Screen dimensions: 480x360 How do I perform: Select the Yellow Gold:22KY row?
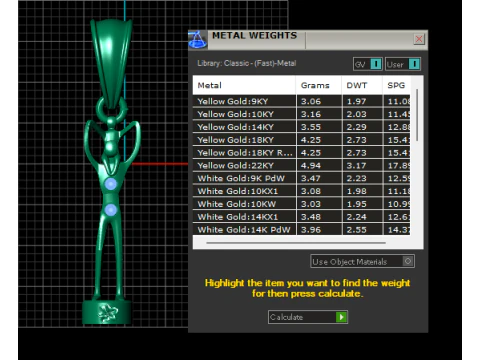pyautogui.click(x=301, y=165)
